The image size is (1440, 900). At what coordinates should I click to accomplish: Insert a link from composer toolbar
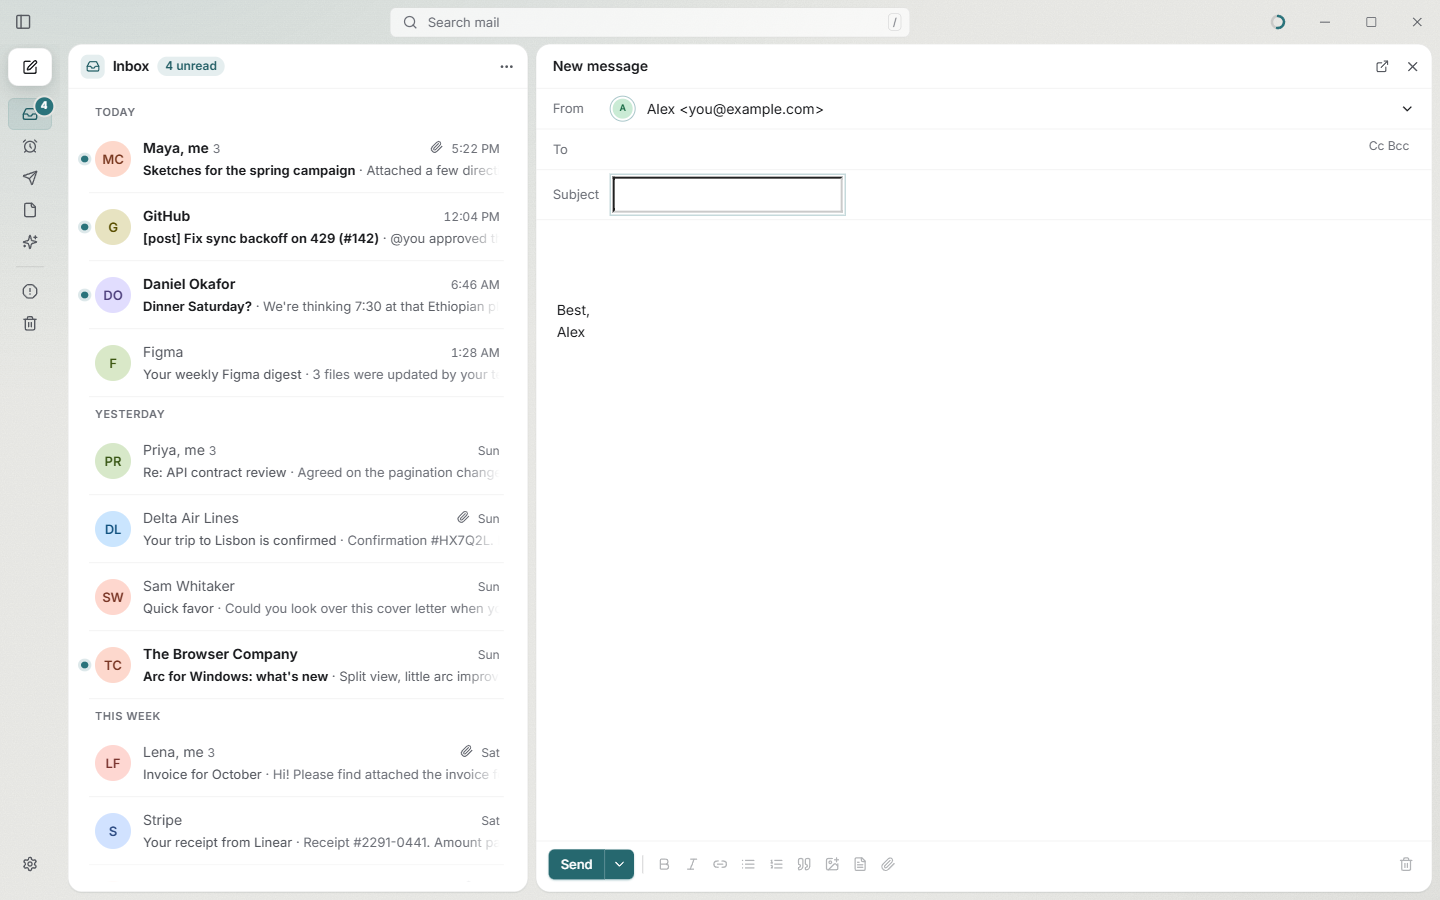720,865
